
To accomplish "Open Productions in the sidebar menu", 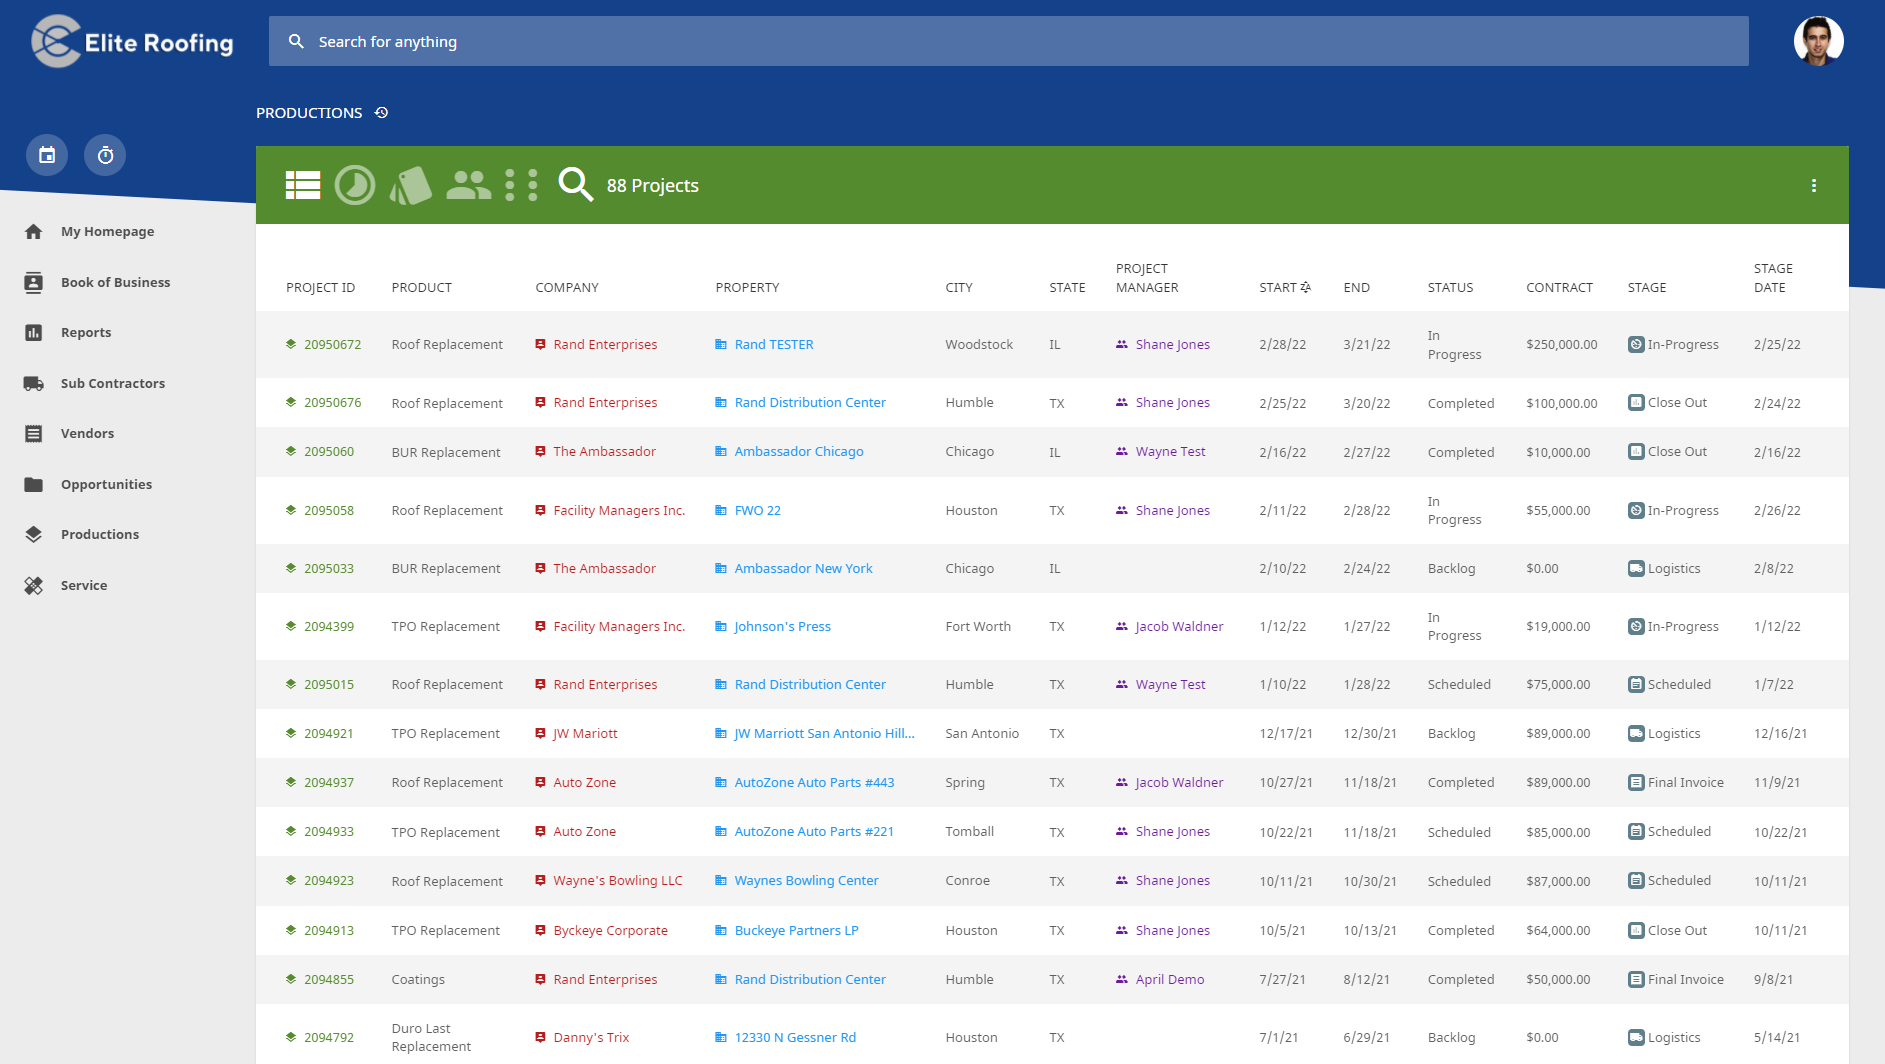I will pos(100,534).
